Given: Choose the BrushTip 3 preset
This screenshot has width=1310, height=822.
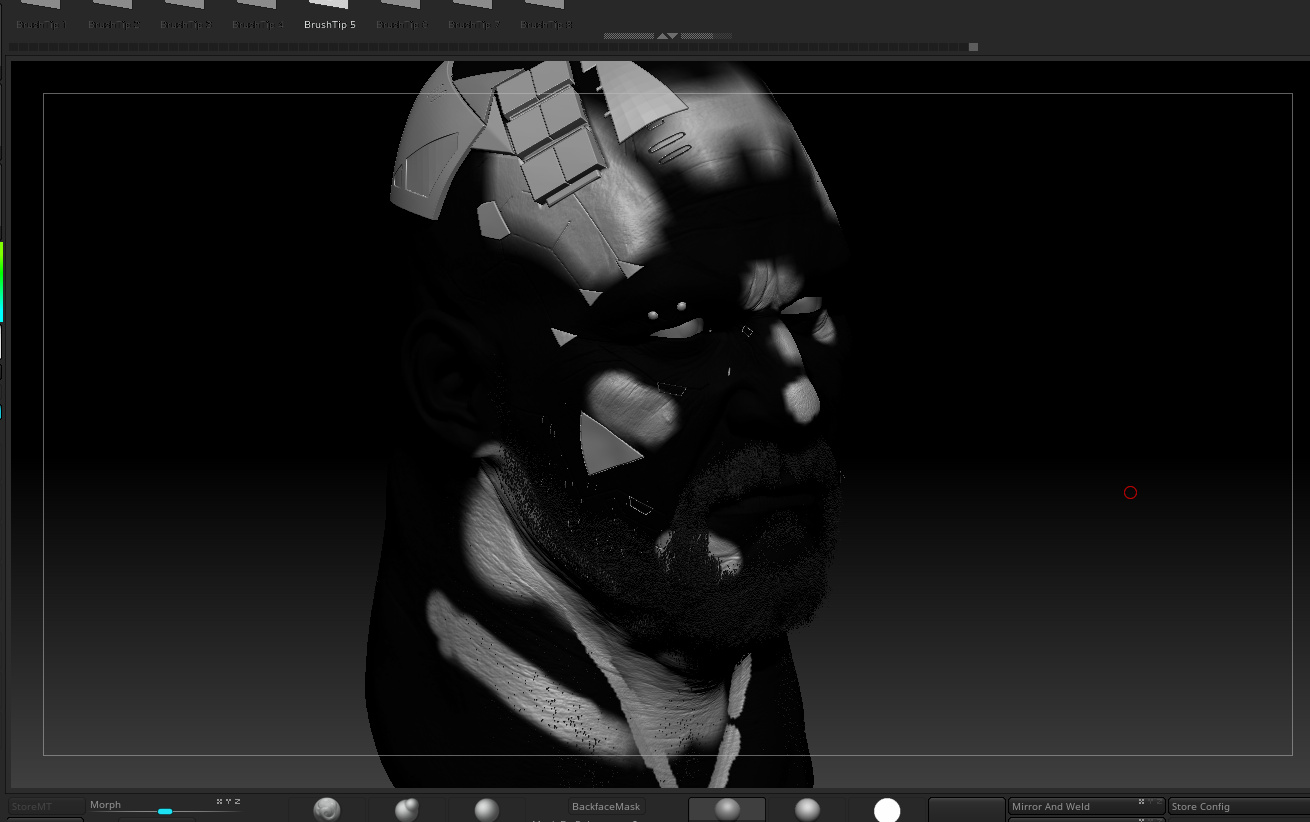Looking at the screenshot, I should 186,15.
